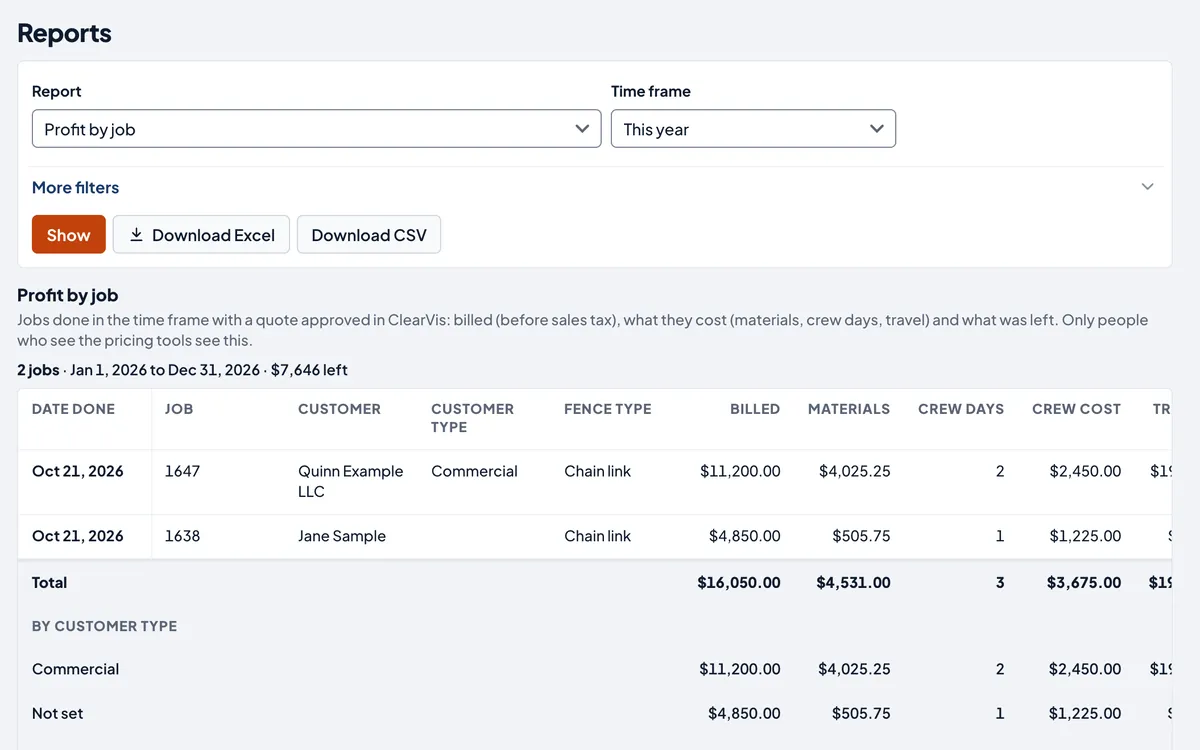Viewport: 1200px width, 750px height.
Task: Click the Time frame dropdown chevron arrow
Action: point(877,129)
